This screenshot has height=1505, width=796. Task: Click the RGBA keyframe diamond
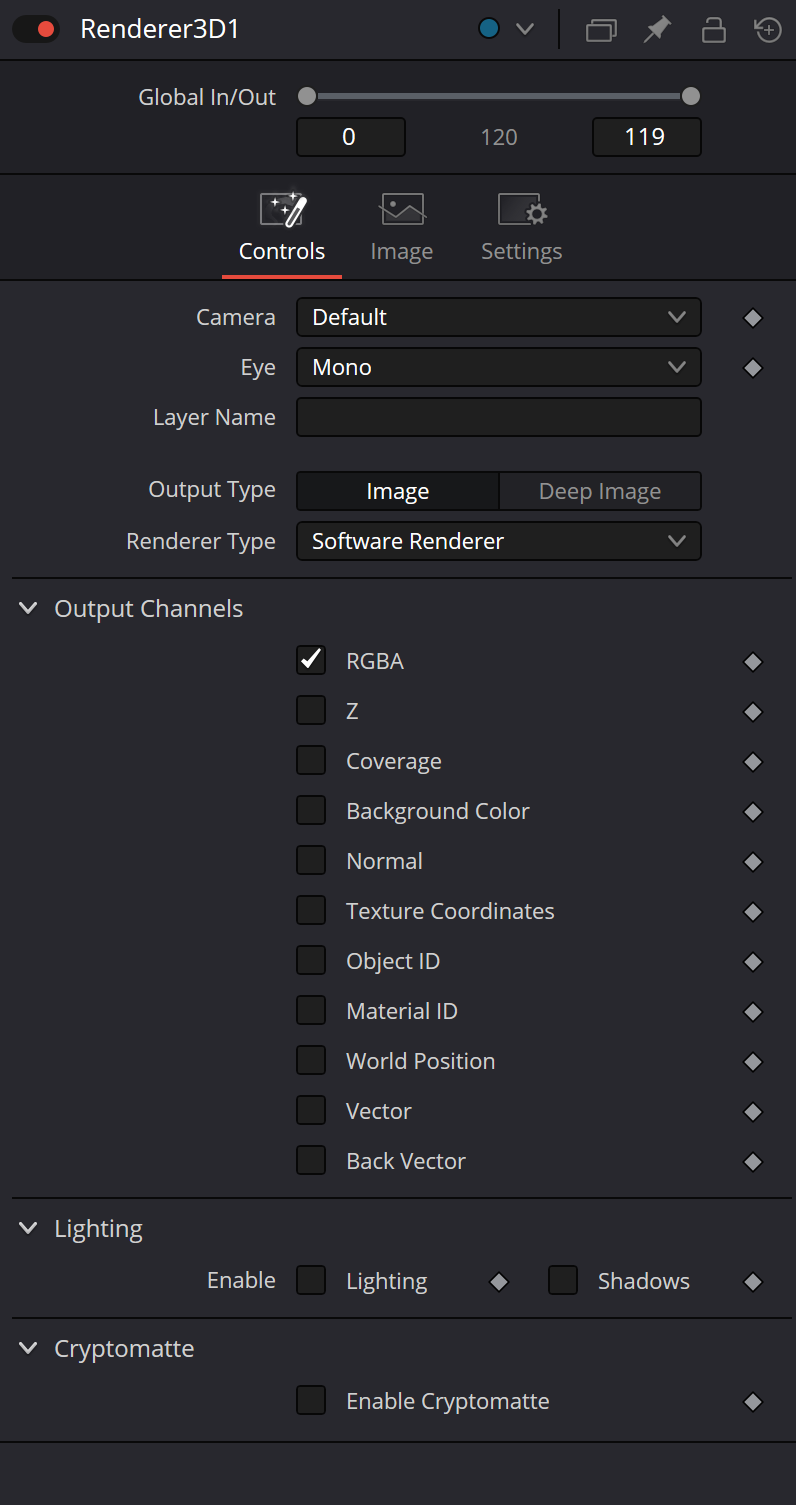click(x=753, y=662)
